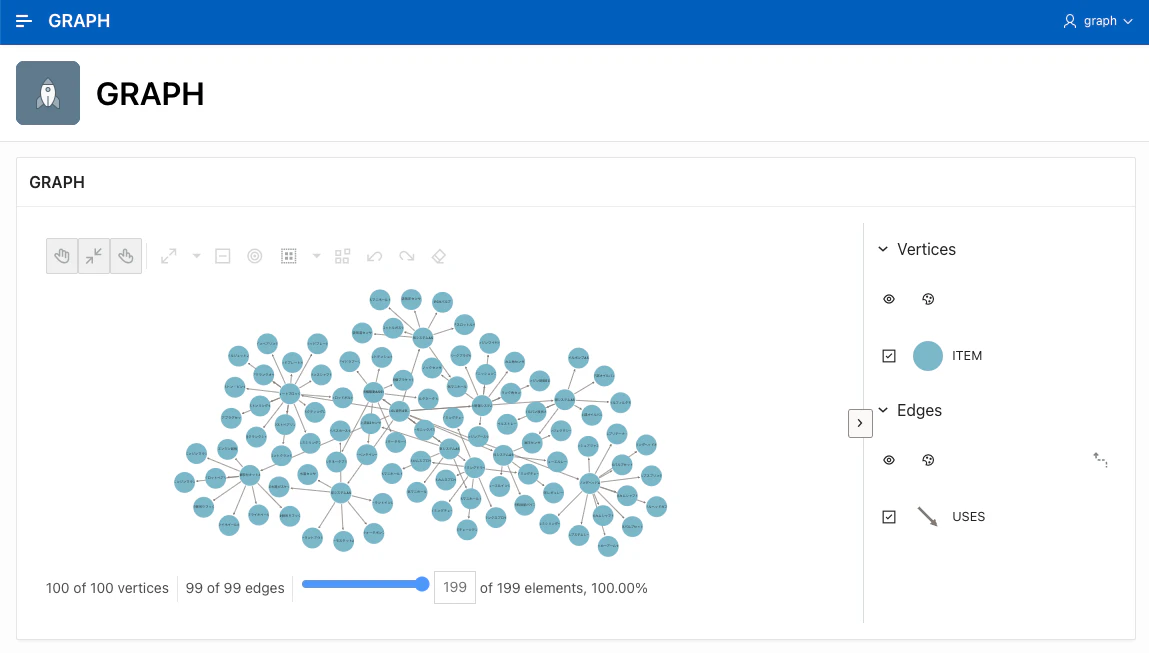Image resolution: width=1149 pixels, height=653 pixels.
Task: Click the concentric circles focus icon
Action: [254, 257]
